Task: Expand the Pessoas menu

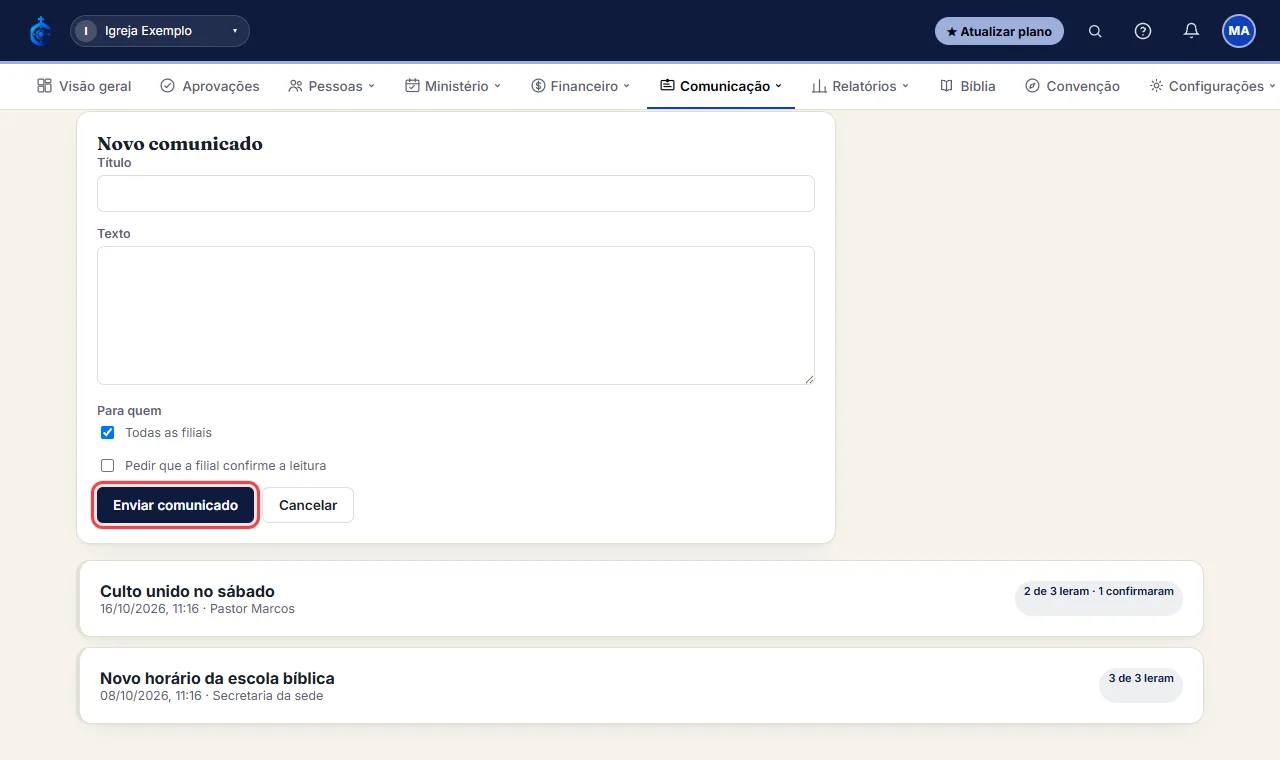Action: tap(331, 86)
